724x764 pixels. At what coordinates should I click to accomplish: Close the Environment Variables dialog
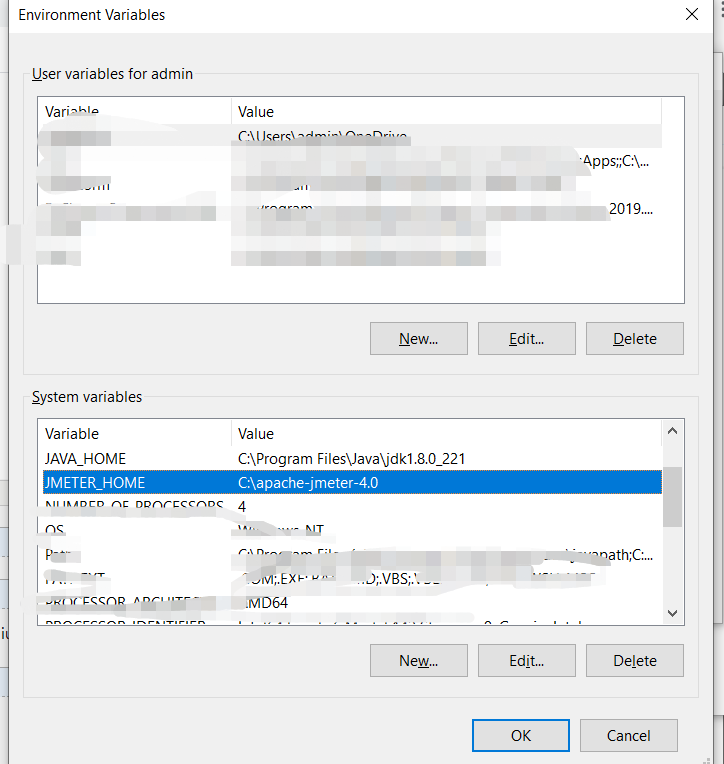click(x=691, y=14)
